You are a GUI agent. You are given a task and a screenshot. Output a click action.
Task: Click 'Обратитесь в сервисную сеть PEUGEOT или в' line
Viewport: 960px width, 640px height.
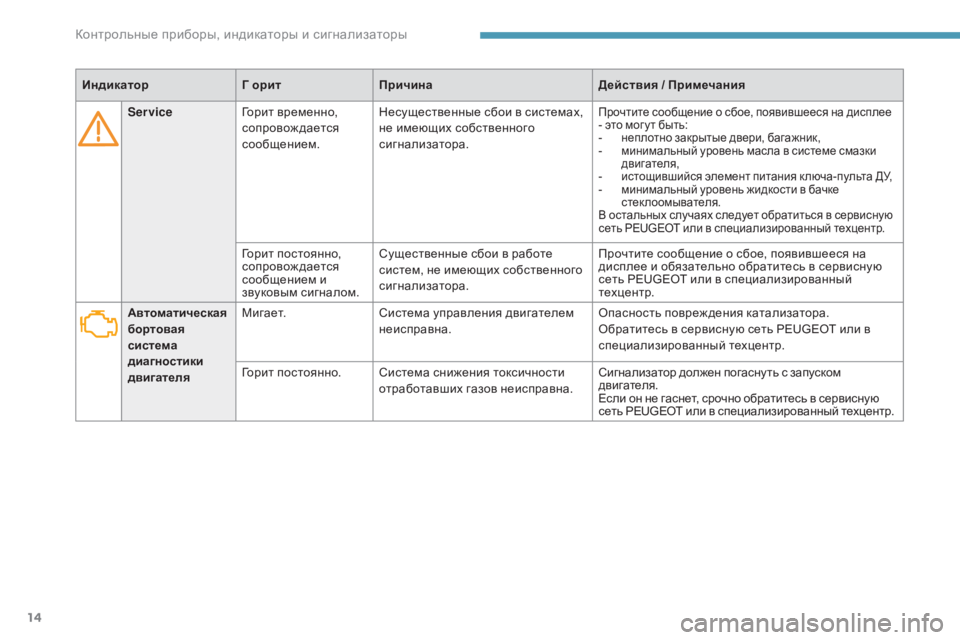(734, 329)
